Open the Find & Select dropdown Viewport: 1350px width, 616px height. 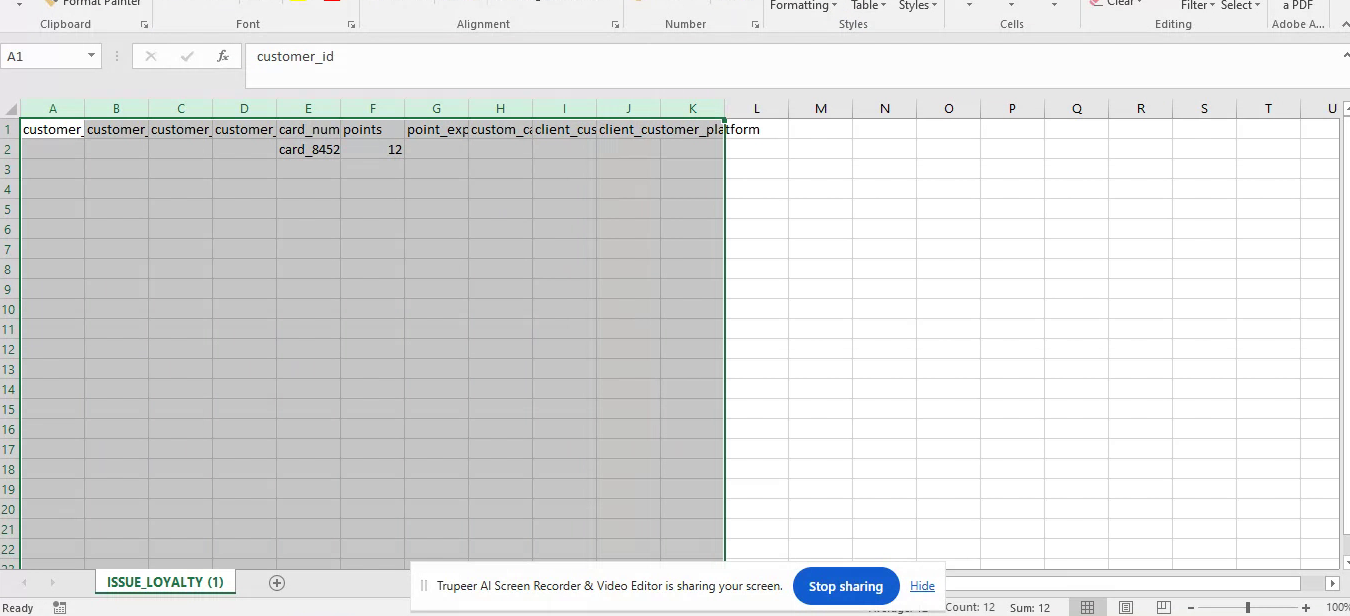(1240, 5)
